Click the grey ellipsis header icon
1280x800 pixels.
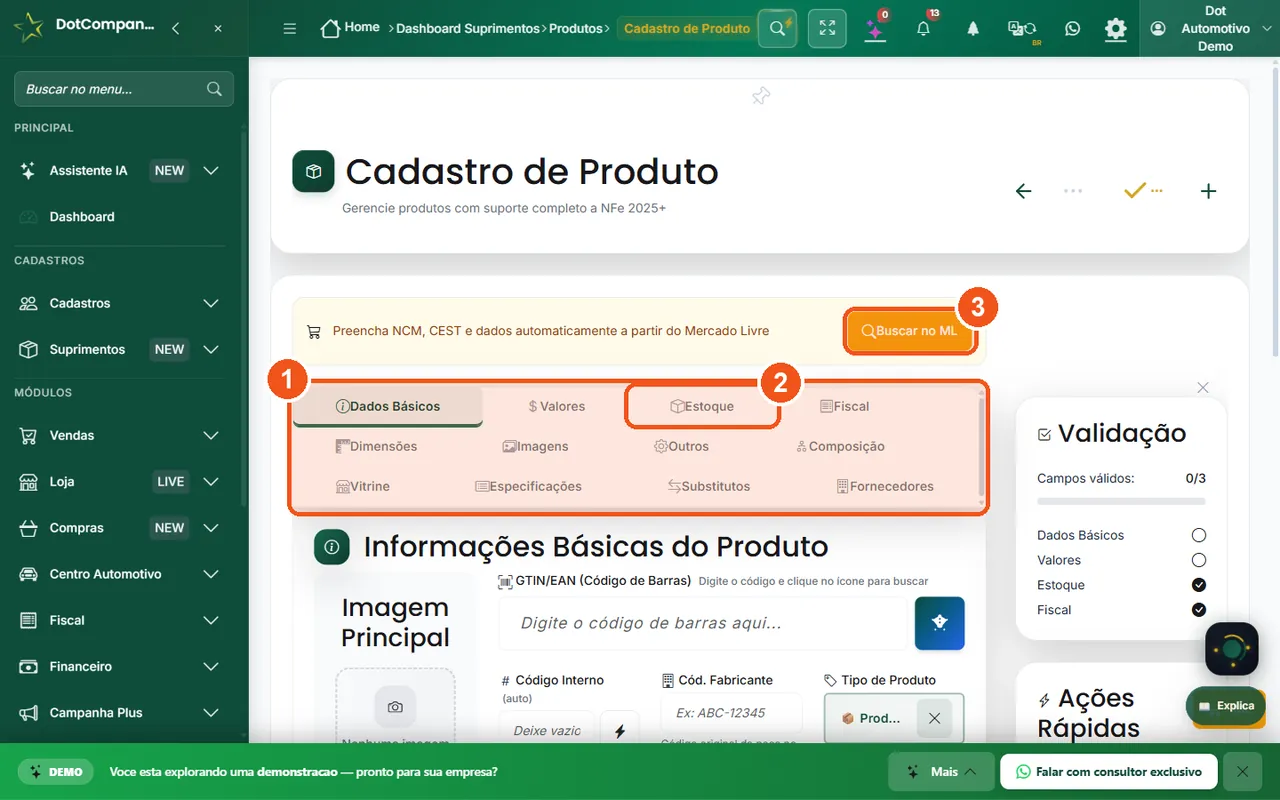[1073, 191]
